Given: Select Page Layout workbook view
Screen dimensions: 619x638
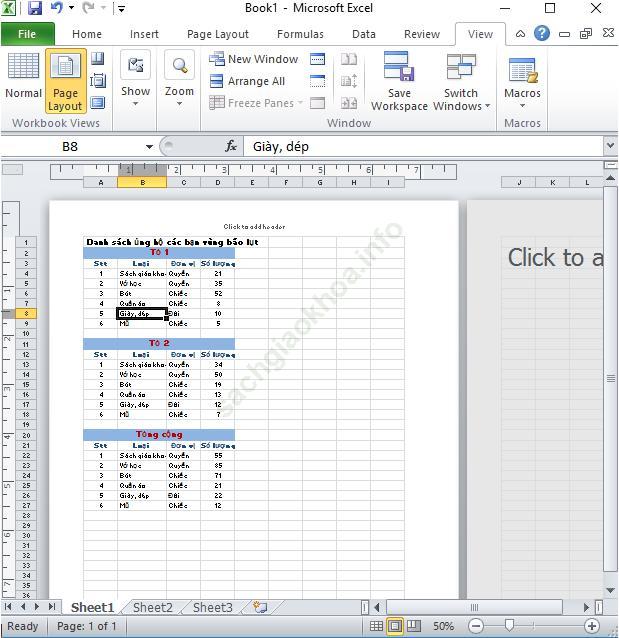Looking at the screenshot, I should pyautogui.click(x=66, y=81).
